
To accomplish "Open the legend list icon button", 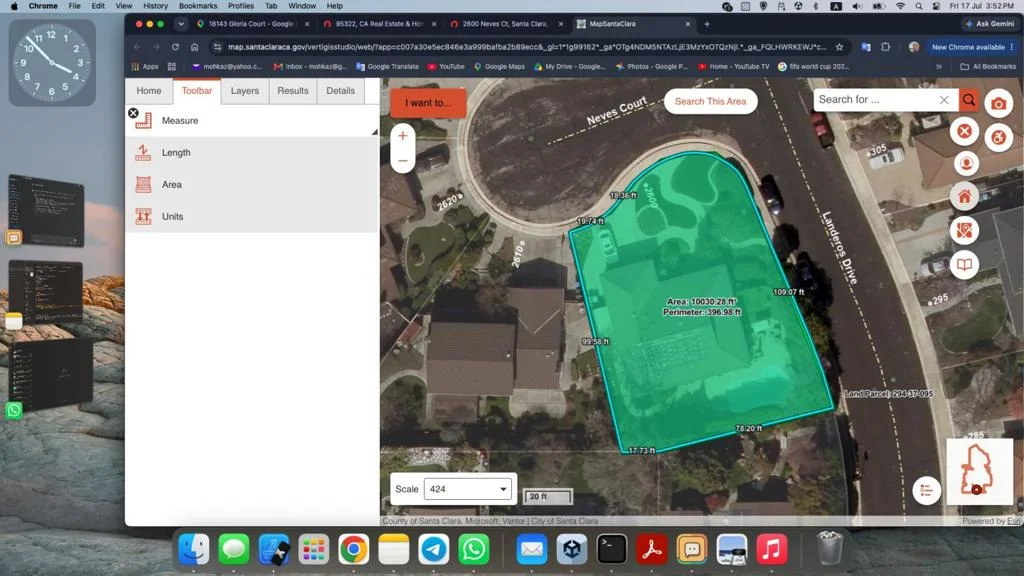I will coord(926,490).
